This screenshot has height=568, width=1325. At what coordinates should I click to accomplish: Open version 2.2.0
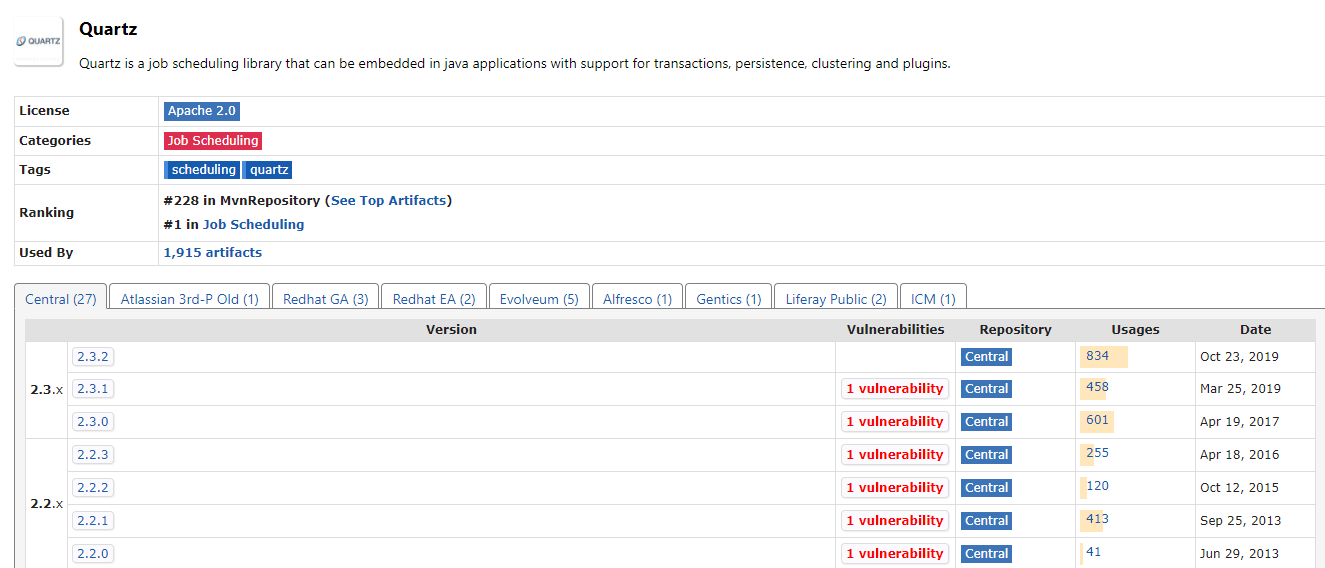(92, 554)
